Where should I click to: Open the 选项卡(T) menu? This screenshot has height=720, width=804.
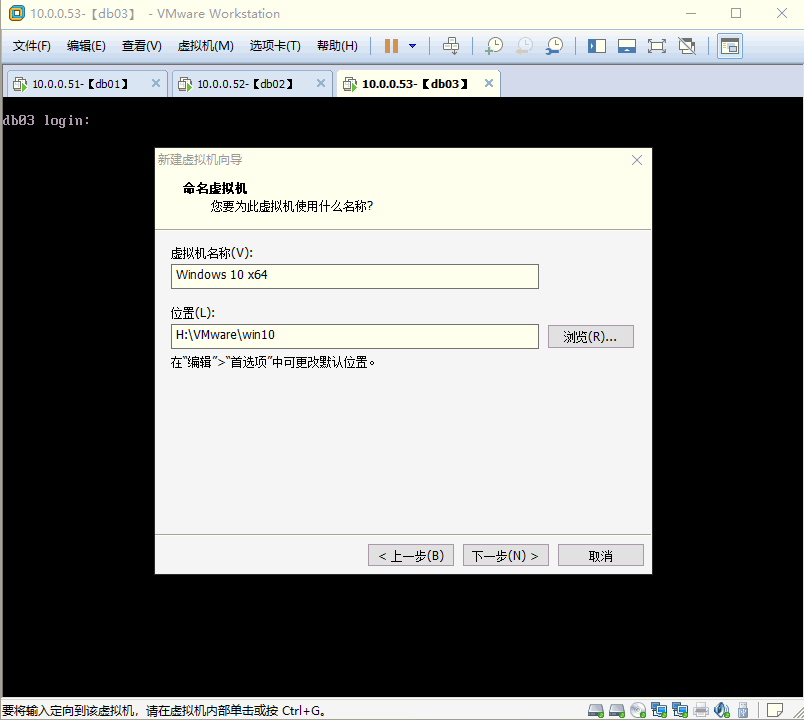275,46
